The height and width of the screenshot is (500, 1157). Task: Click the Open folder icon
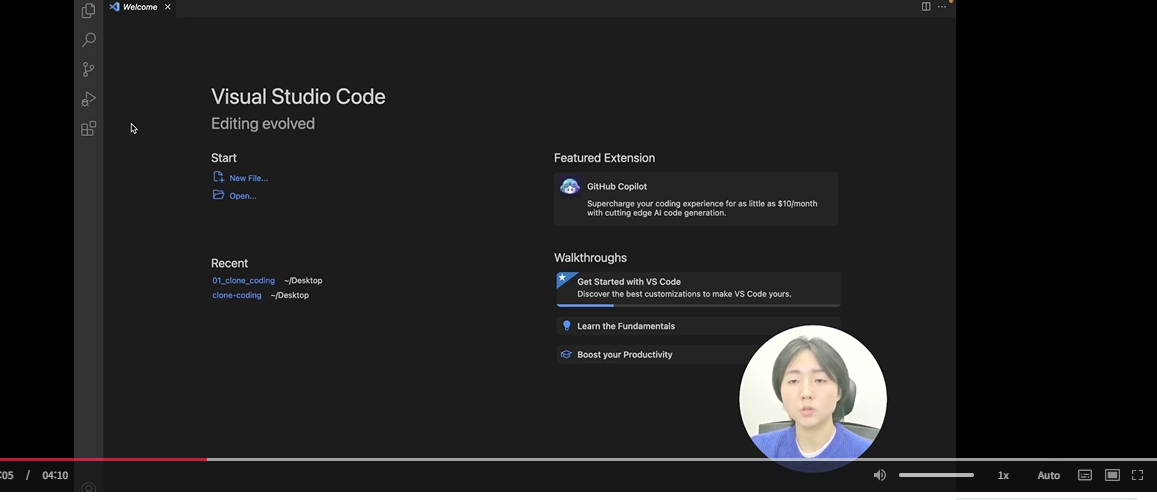pos(218,195)
